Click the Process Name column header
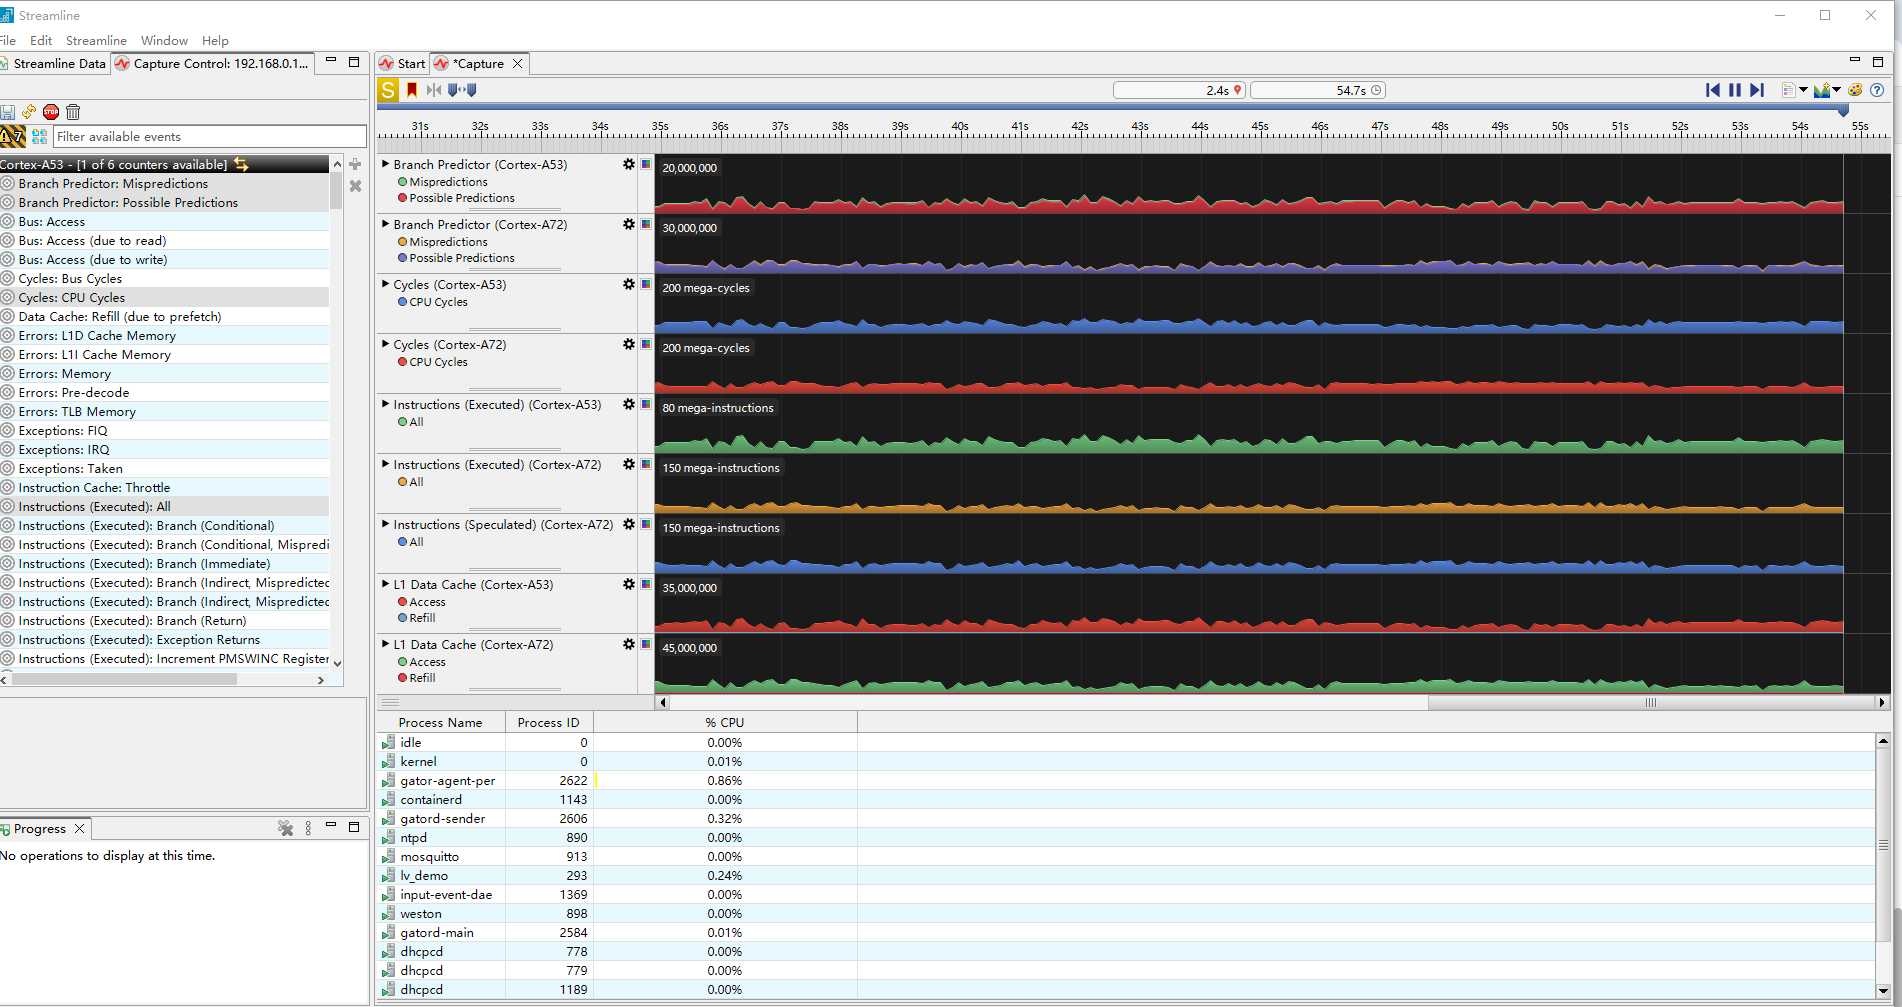The width and height of the screenshot is (1902, 1007). [440, 723]
